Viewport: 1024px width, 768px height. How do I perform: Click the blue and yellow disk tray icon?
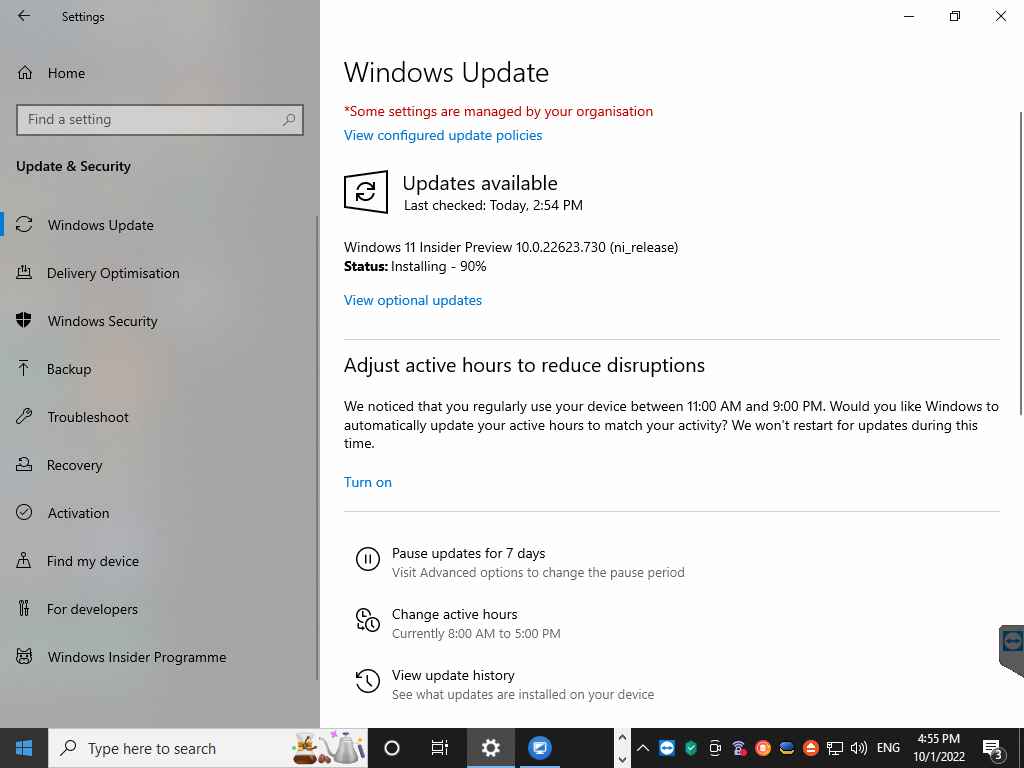click(x=787, y=748)
